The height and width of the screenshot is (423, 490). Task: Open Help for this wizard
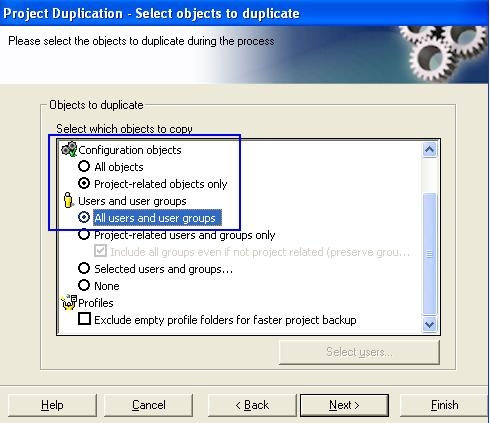[x=52, y=405]
